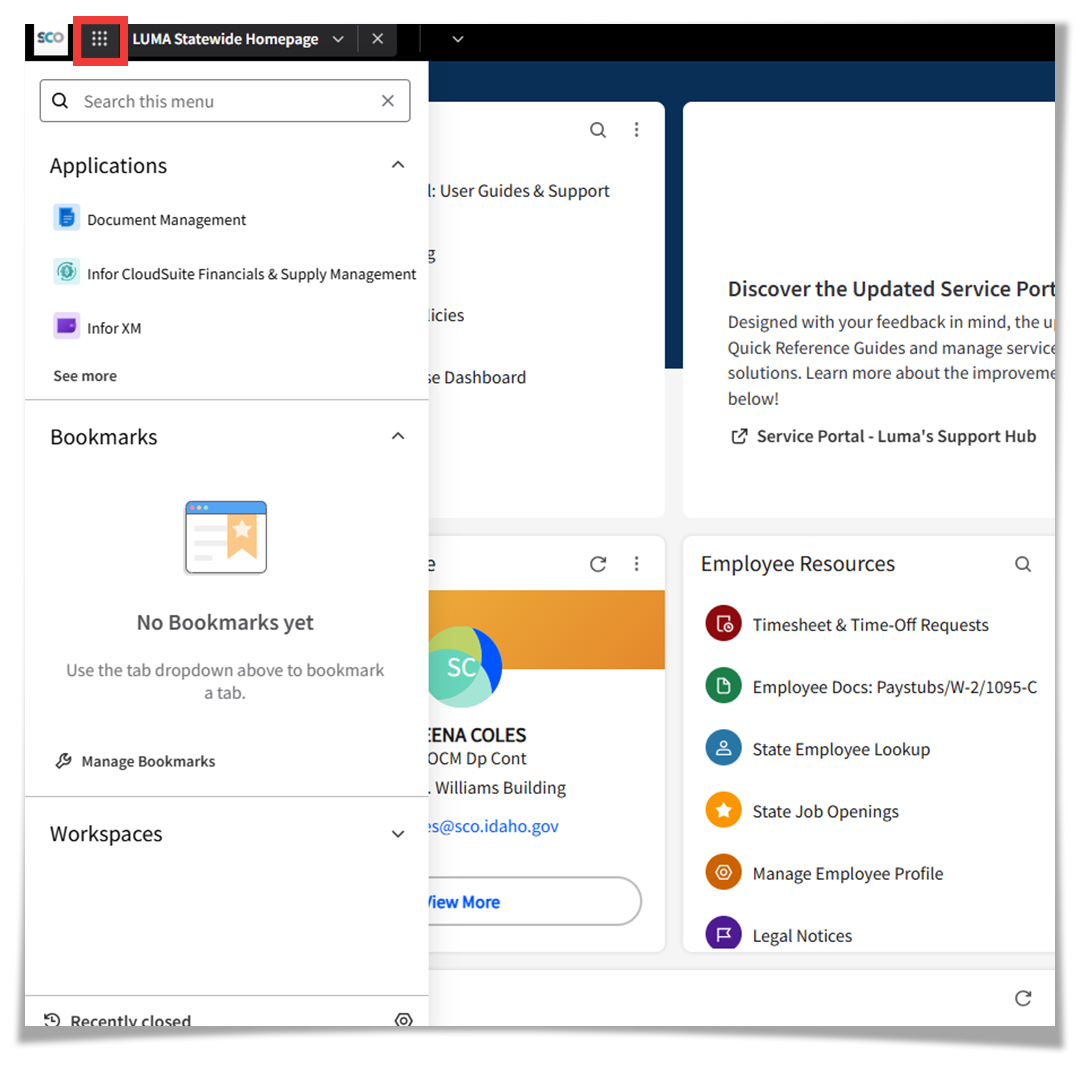Viewport: 1080px width, 1080px height.
Task: Open State Employee Lookup
Action: [x=841, y=749]
